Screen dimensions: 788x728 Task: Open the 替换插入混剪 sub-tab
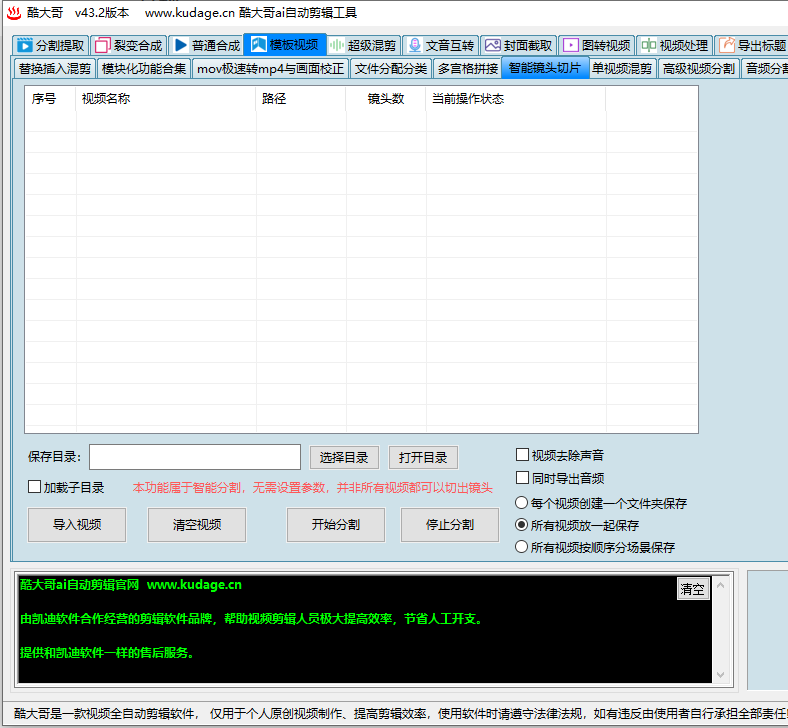pyautogui.click(x=55, y=68)
